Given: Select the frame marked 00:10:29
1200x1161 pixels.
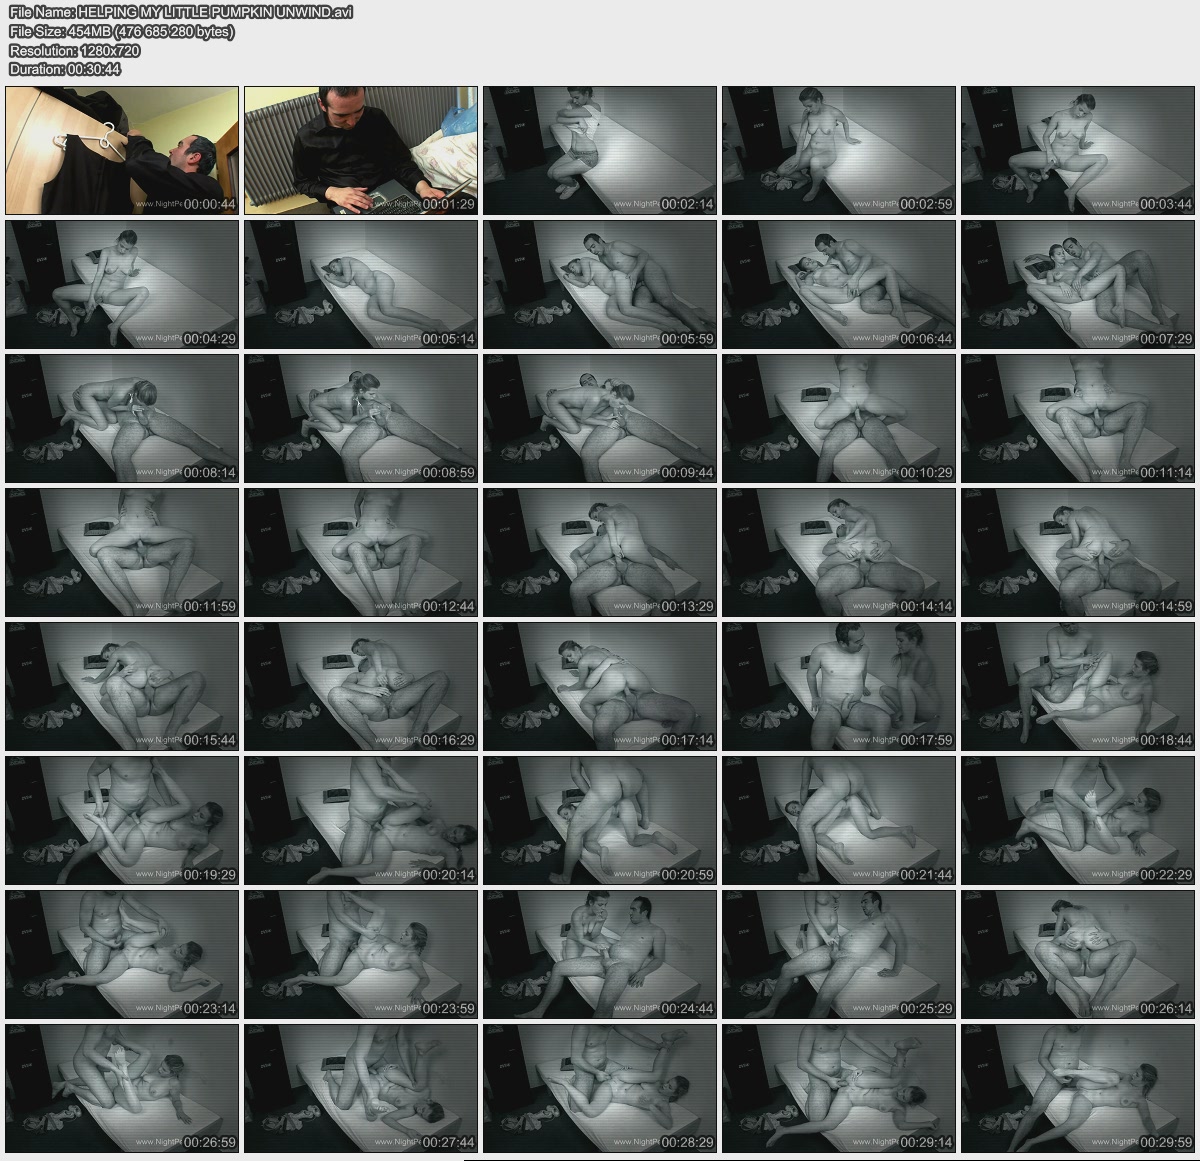Looking at the screenshot, I should tap(839, 418).
